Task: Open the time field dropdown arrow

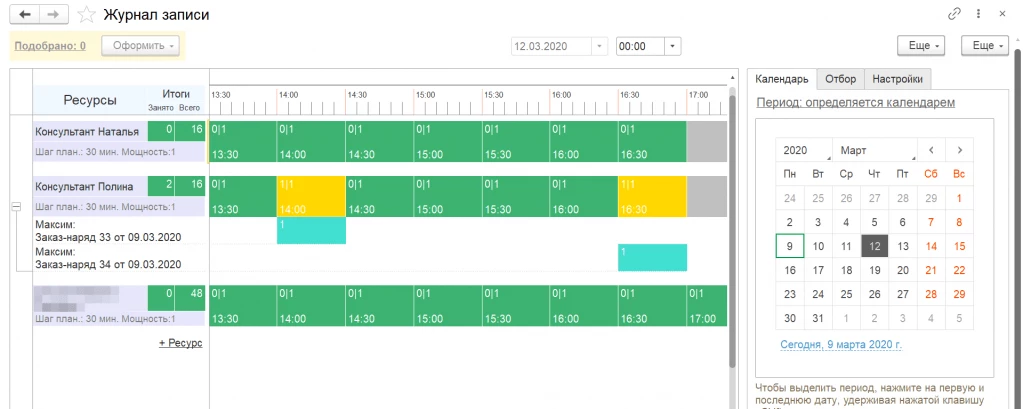Action: [672, 46]
